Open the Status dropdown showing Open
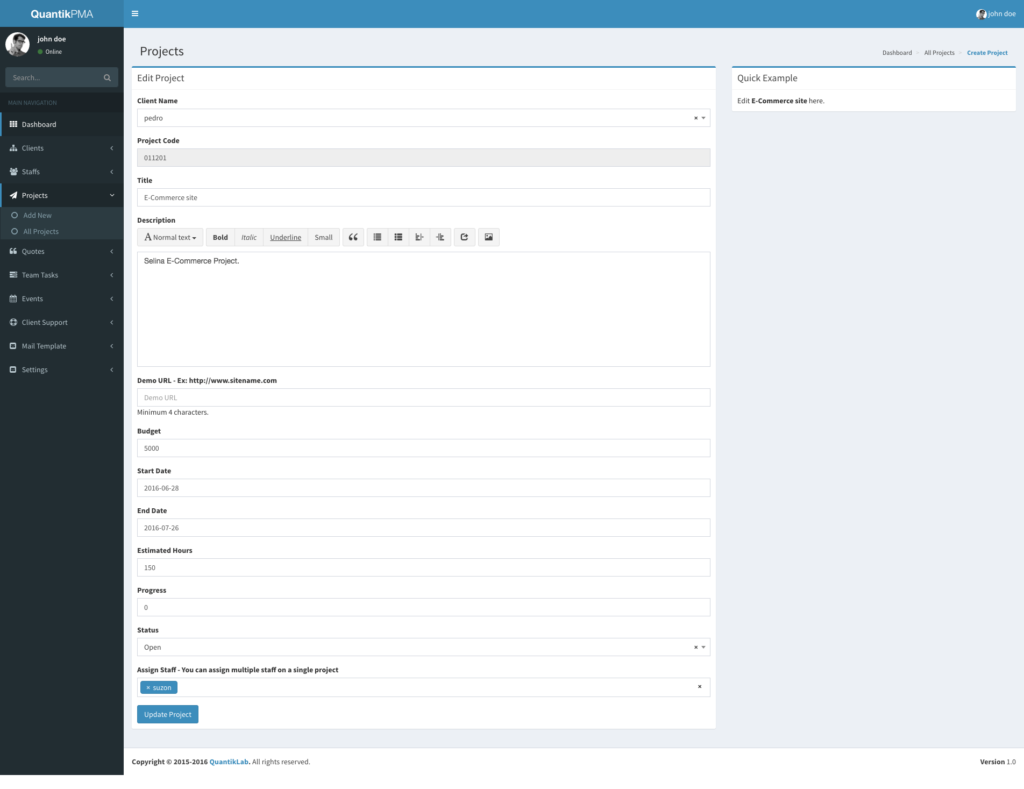Image resolution: width=1024 pixels, height=789 pixels. coord(423,647)
